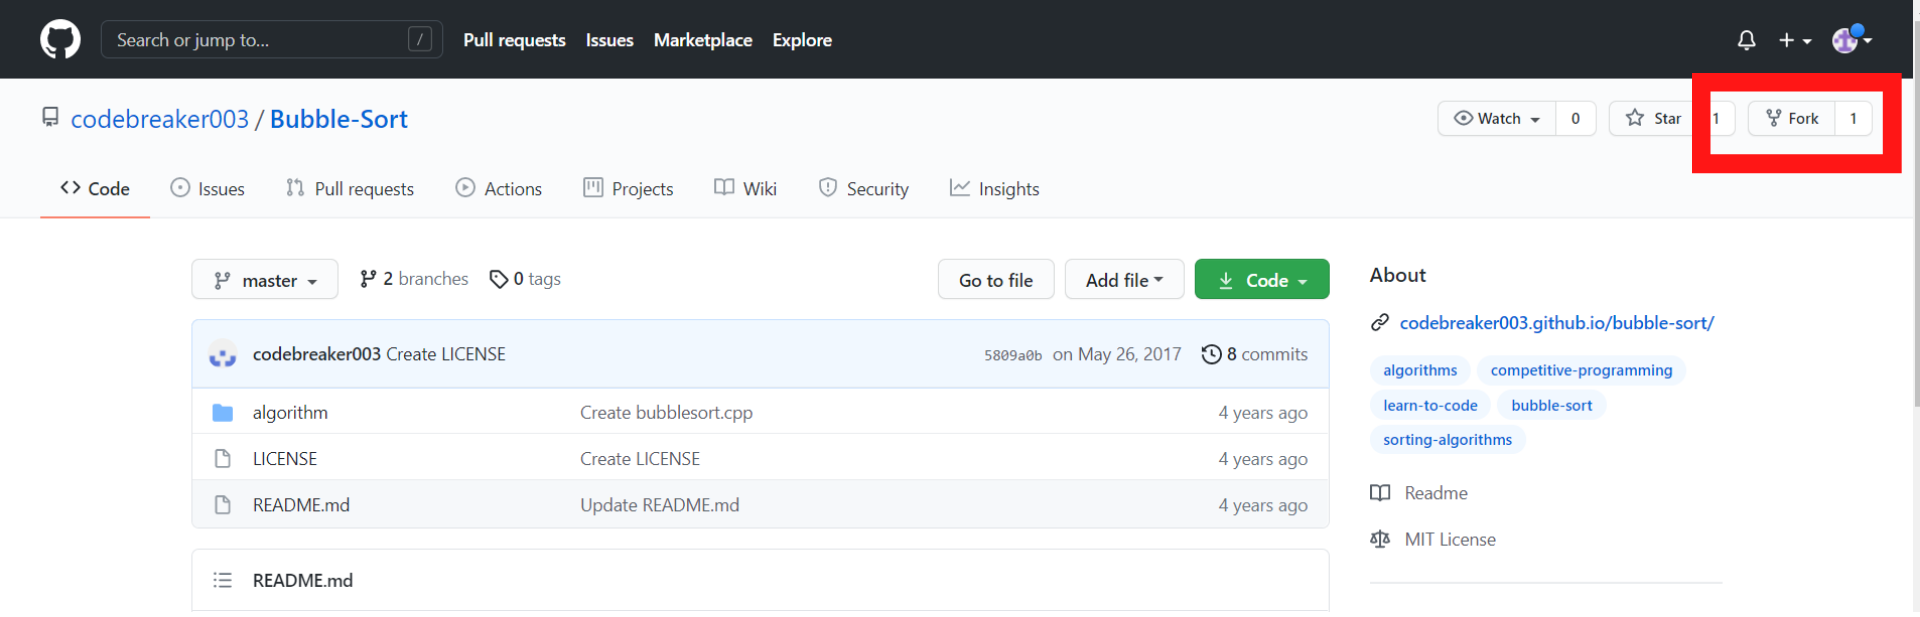Image resolution: width=1920 pixels, height=617 pixels.
Task: Go to Explore
Action: 801,40
